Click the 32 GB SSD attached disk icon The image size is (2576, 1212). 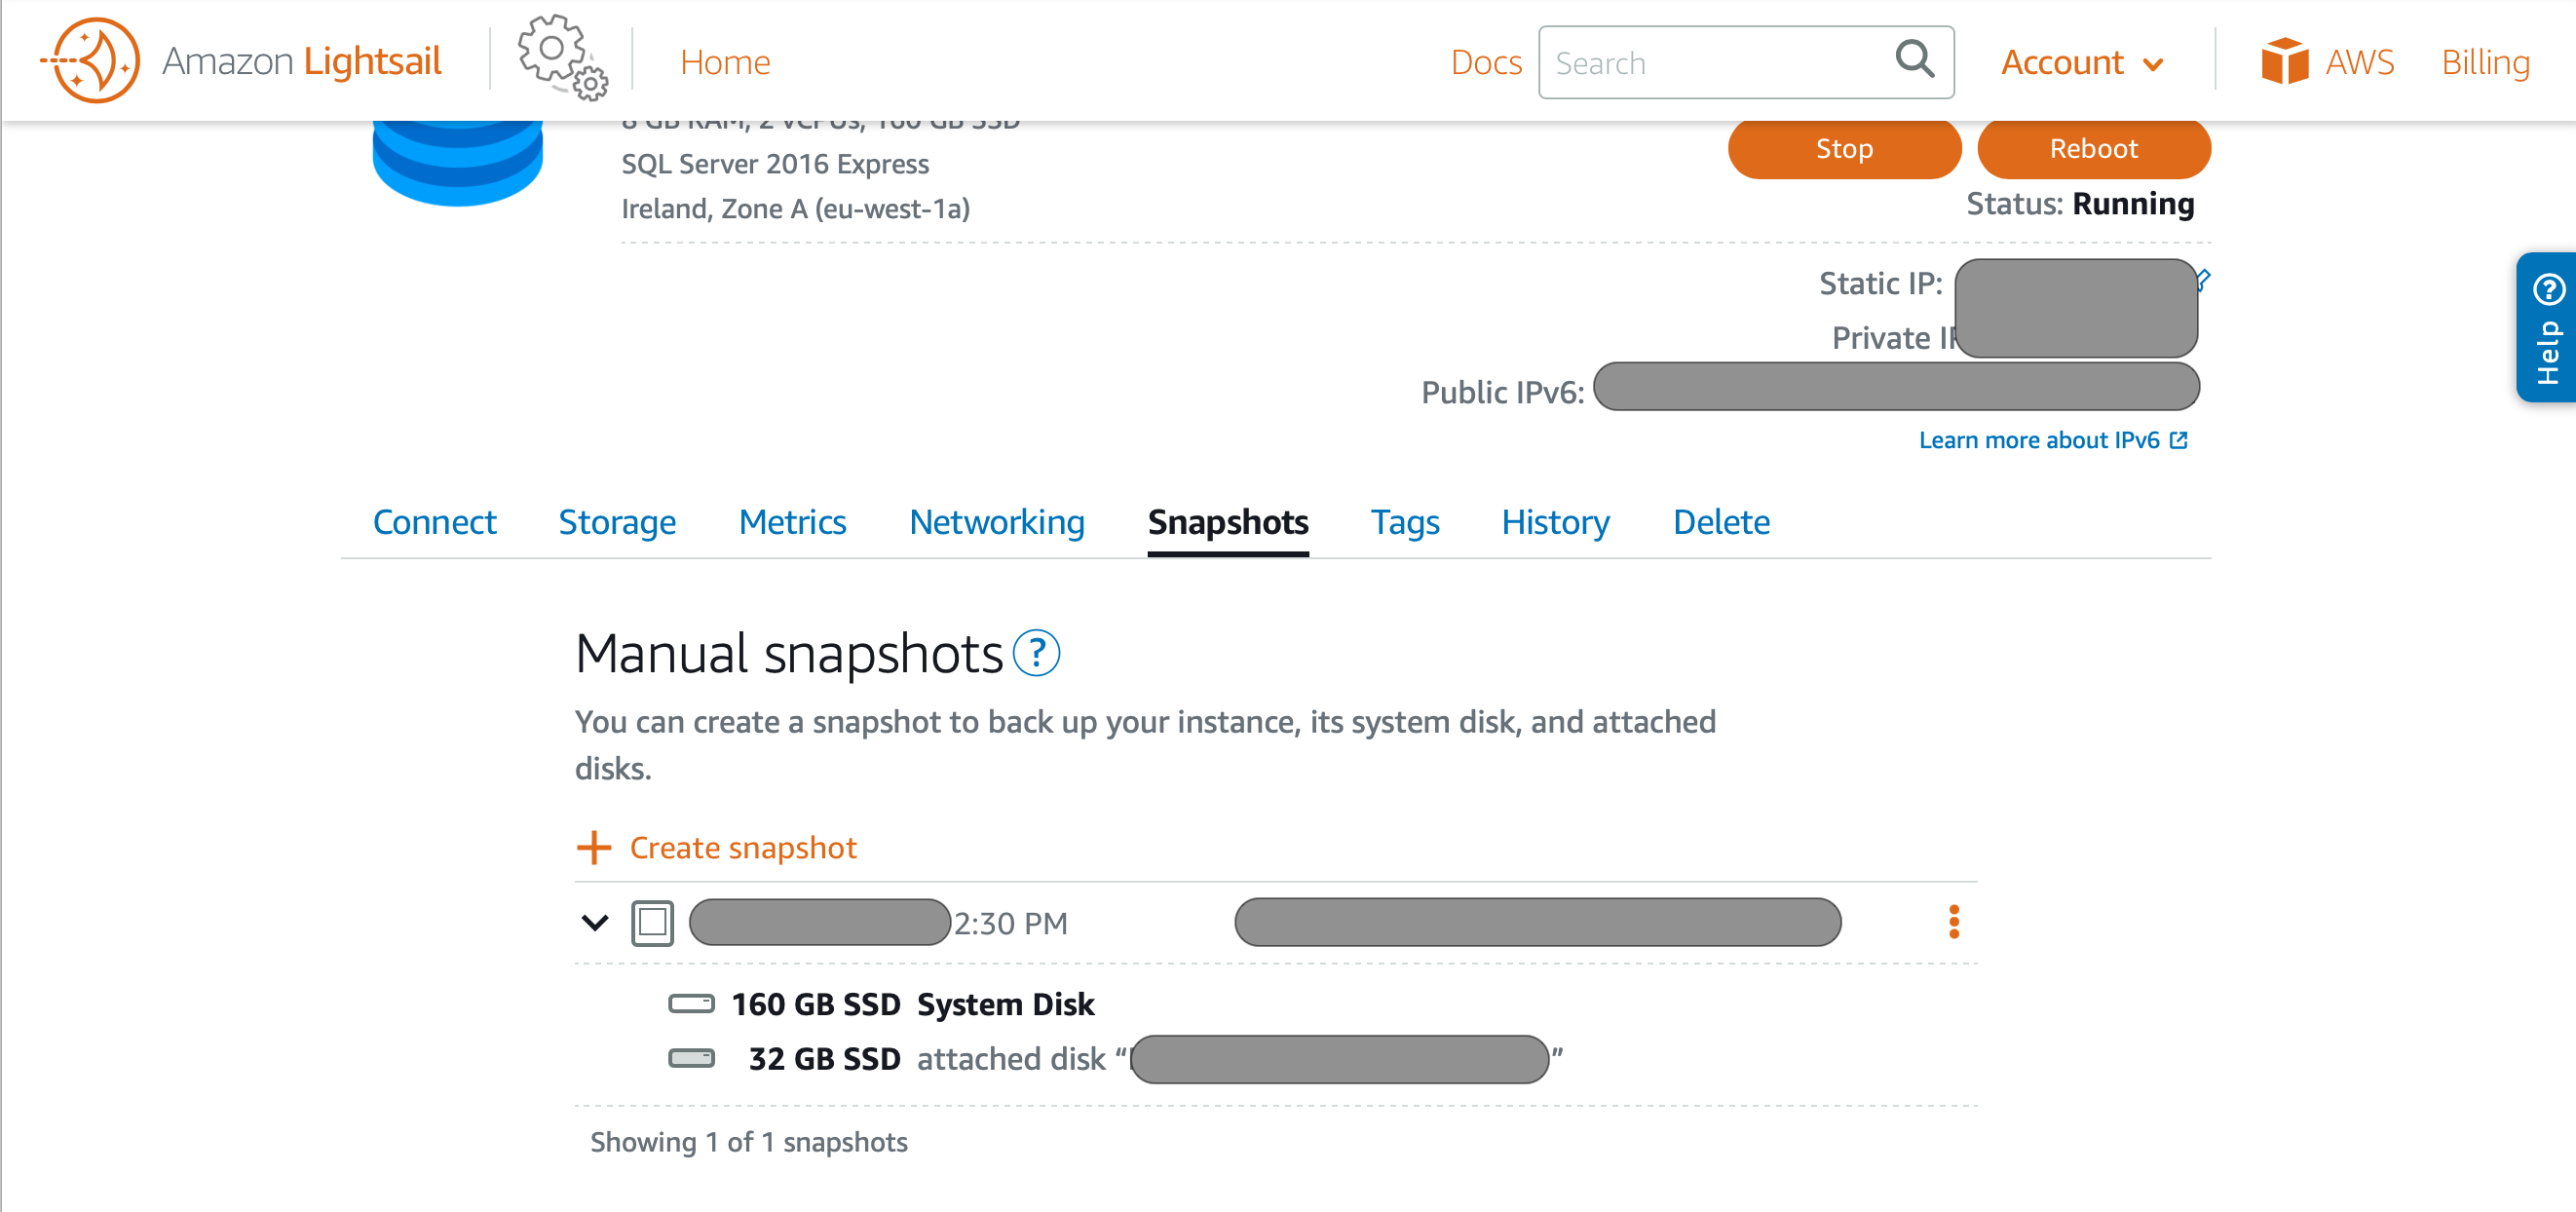tap(691, 1058)
